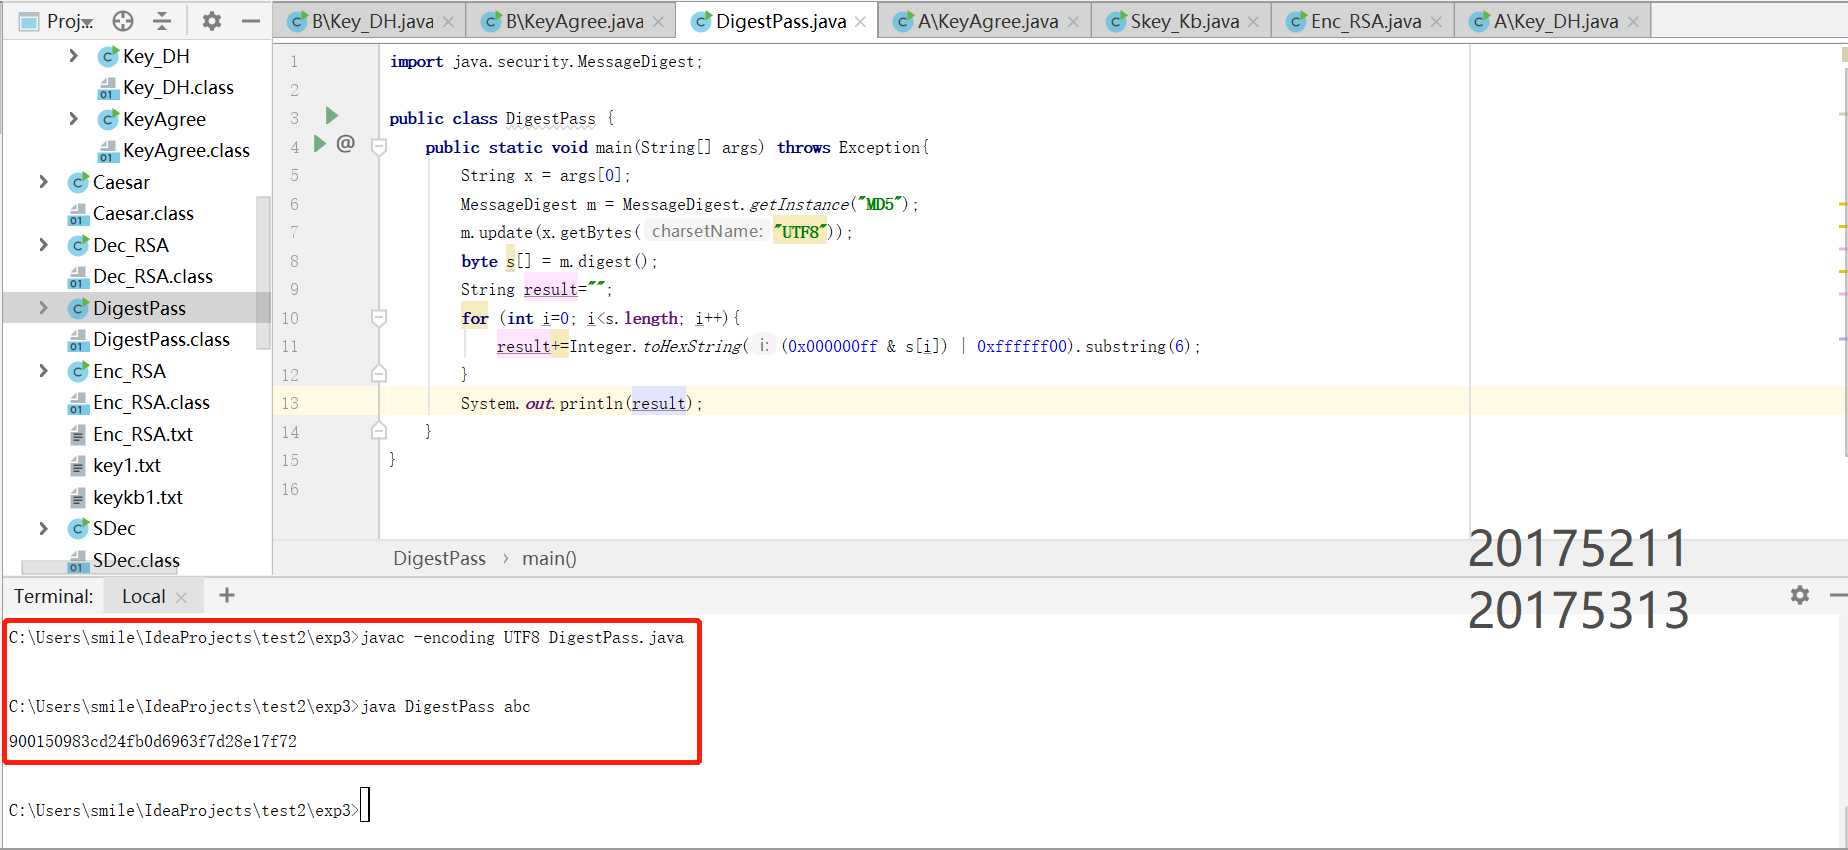Screen dimensions: 1848x850
Task: Click the SDec class icon
Action: pos(78,528)
